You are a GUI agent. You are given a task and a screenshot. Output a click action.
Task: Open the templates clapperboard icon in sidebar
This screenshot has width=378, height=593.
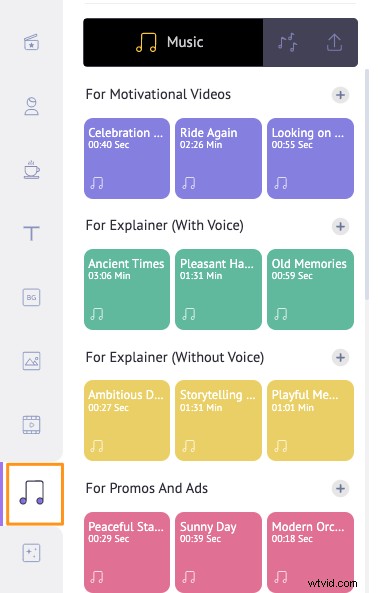31,42
